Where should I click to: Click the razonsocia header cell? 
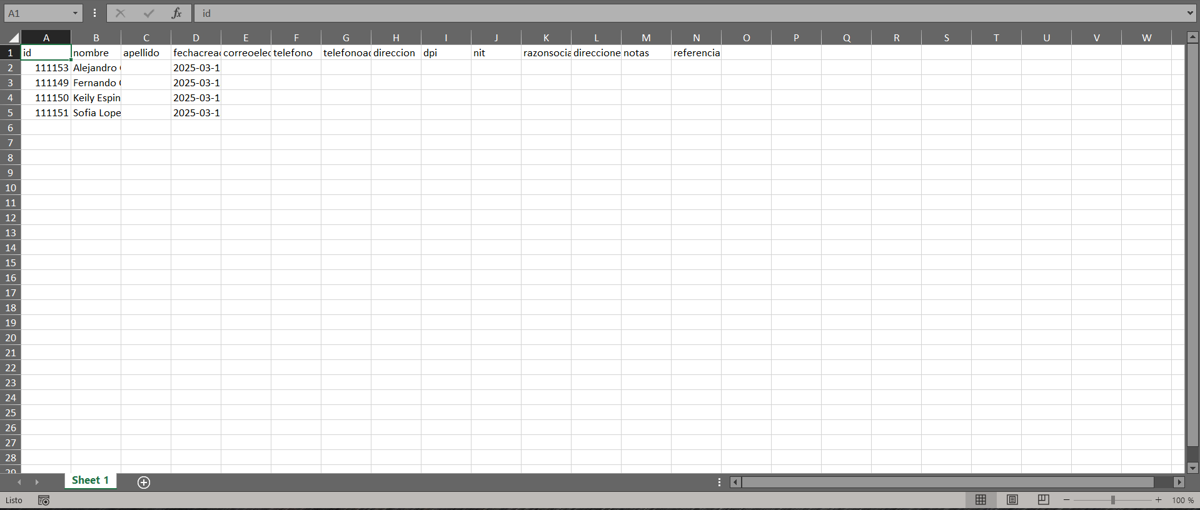(546, 53)
